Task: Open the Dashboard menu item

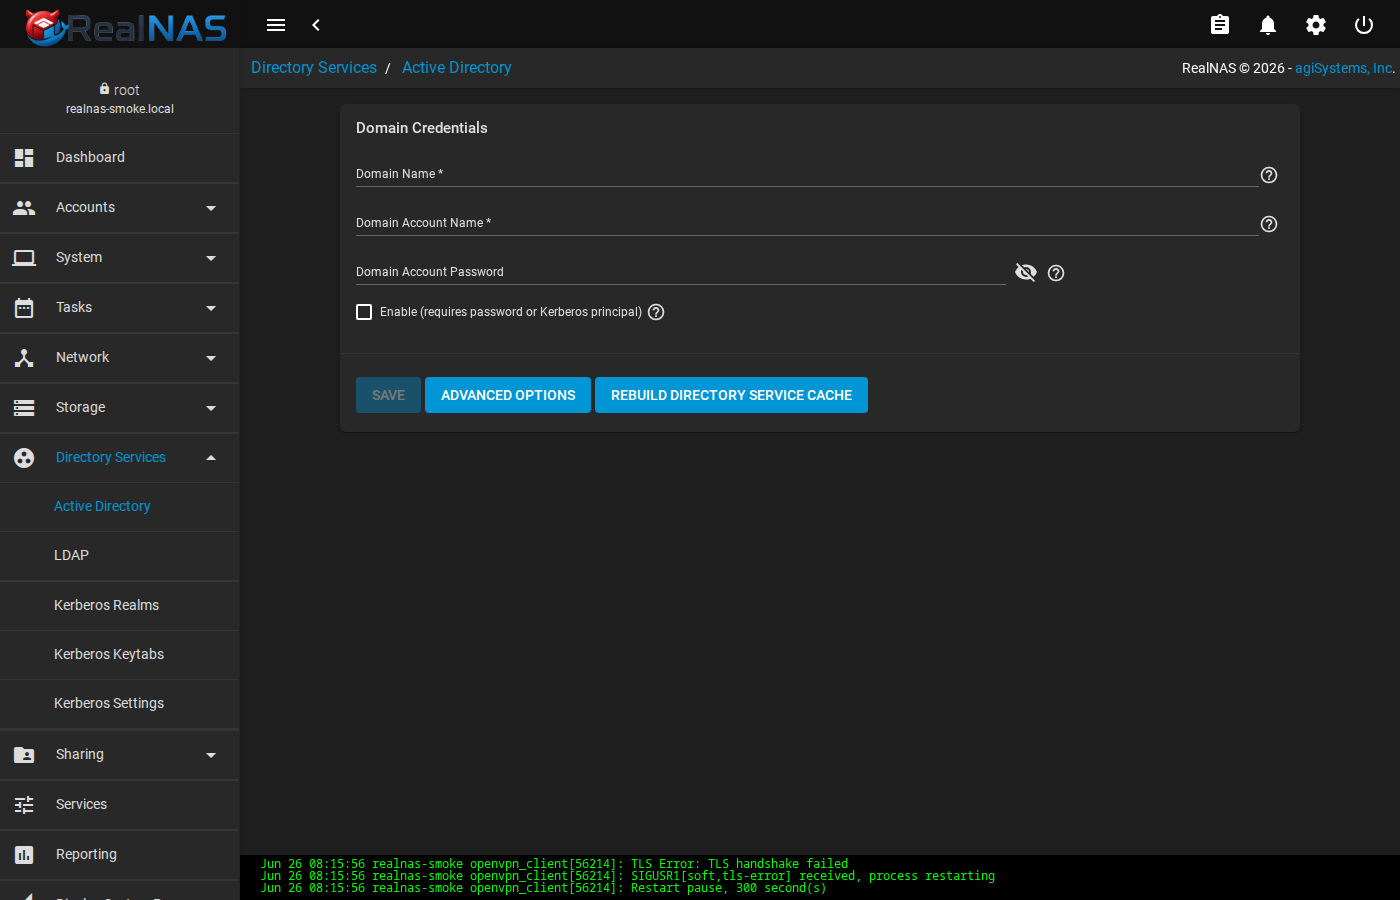Action: click(x=120, y=158)
